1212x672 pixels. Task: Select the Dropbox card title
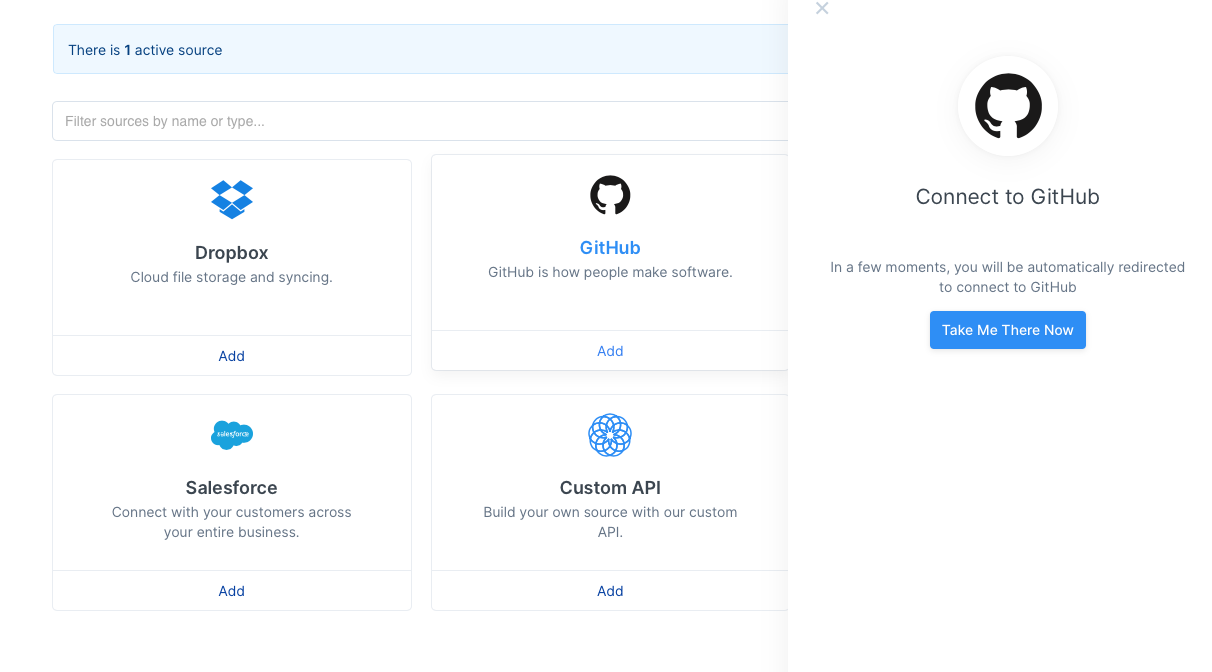[232, 253]
